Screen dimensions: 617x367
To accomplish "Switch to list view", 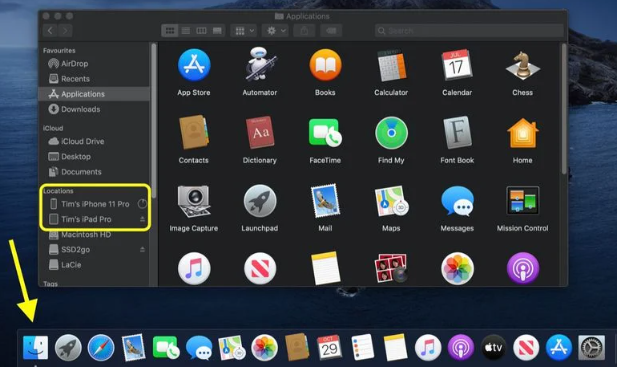I will 185,31.
